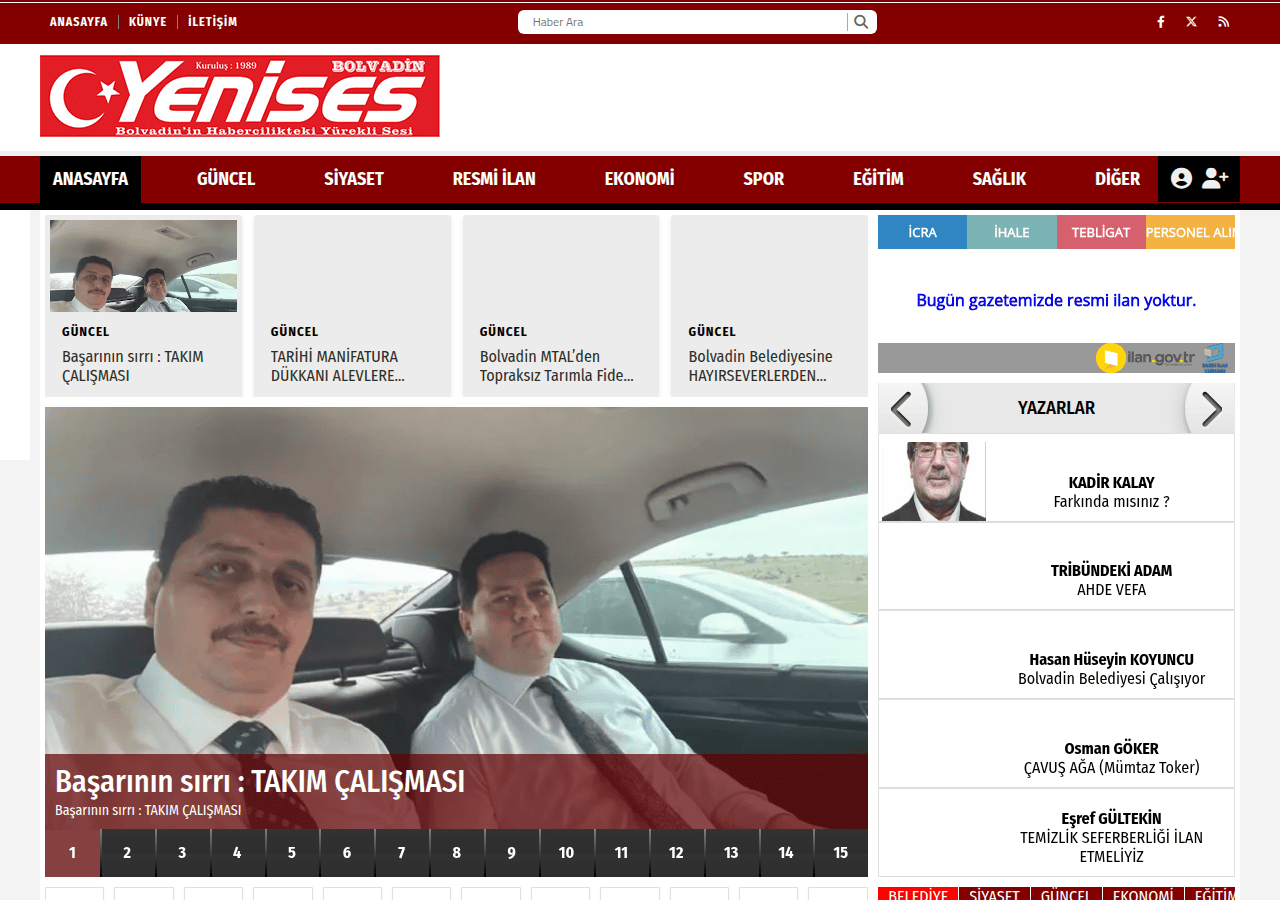This screenshot has height=900, width=1280.
Task: Open the user login icon
Action: [1181, 178]
